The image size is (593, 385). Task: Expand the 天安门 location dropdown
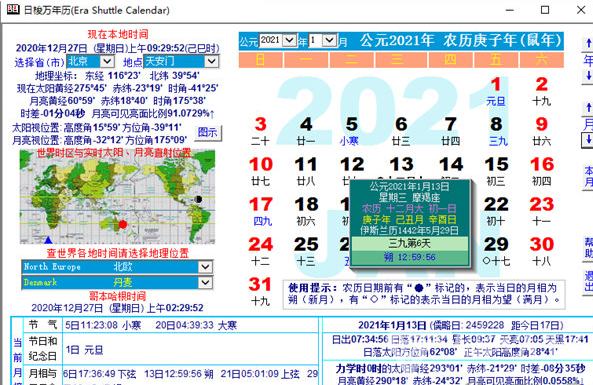pyautogui.click(x=211, y=61)
